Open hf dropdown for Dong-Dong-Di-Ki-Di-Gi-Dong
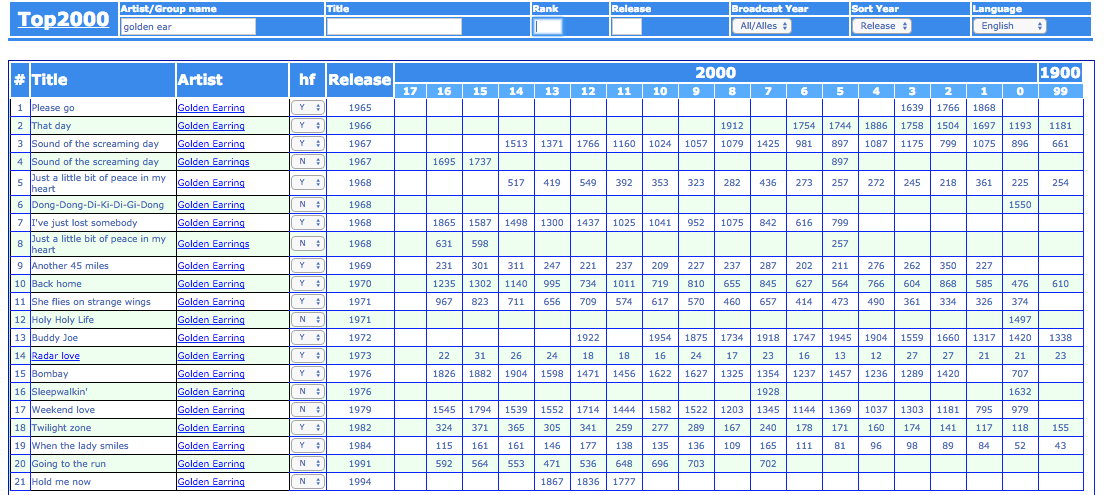The image size is (1104, 495). coord(308,205)
